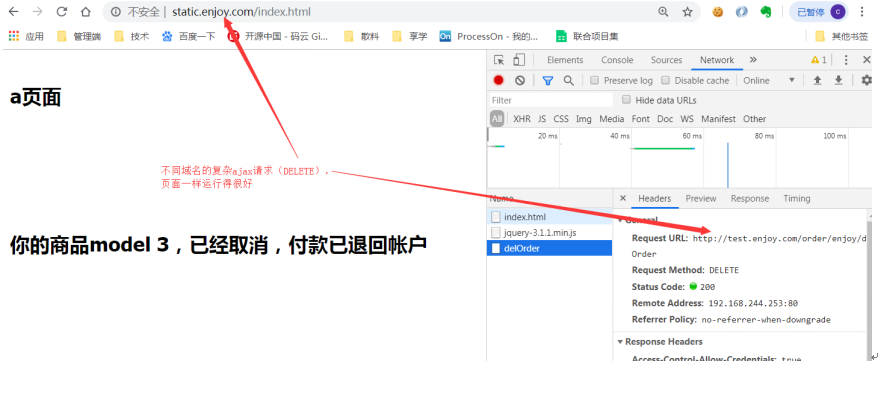Open the cookie extension icon
The width and height of the screenshot is (892, 399).
point(718,12)
